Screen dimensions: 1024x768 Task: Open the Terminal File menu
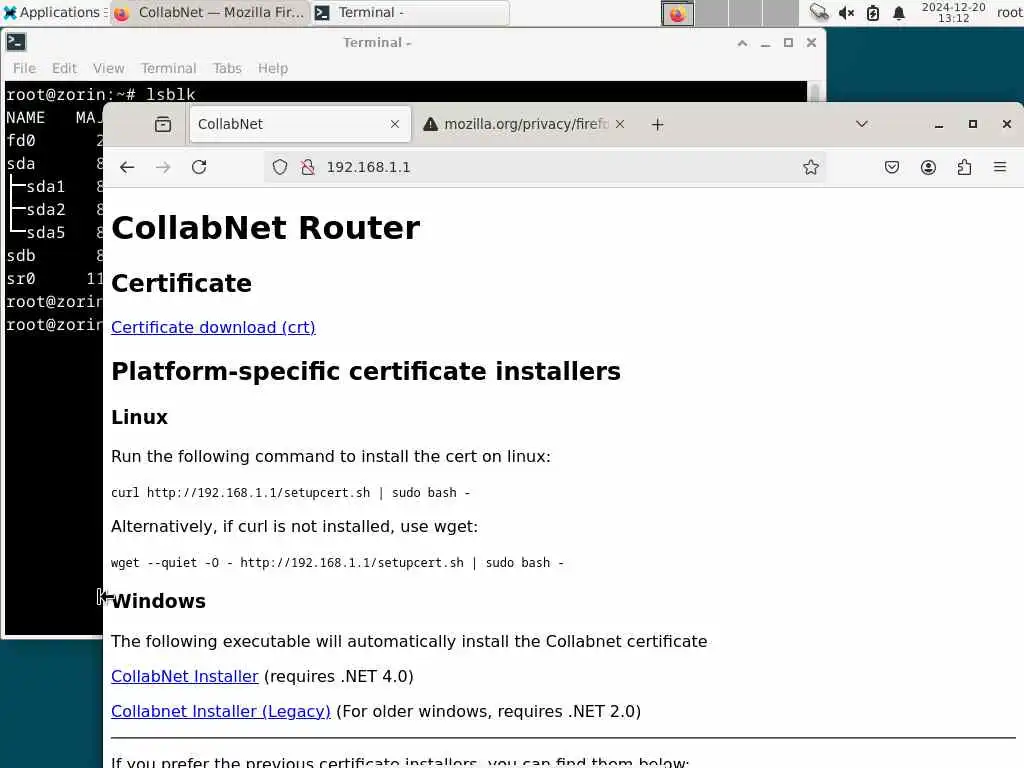tap(24, 68)
